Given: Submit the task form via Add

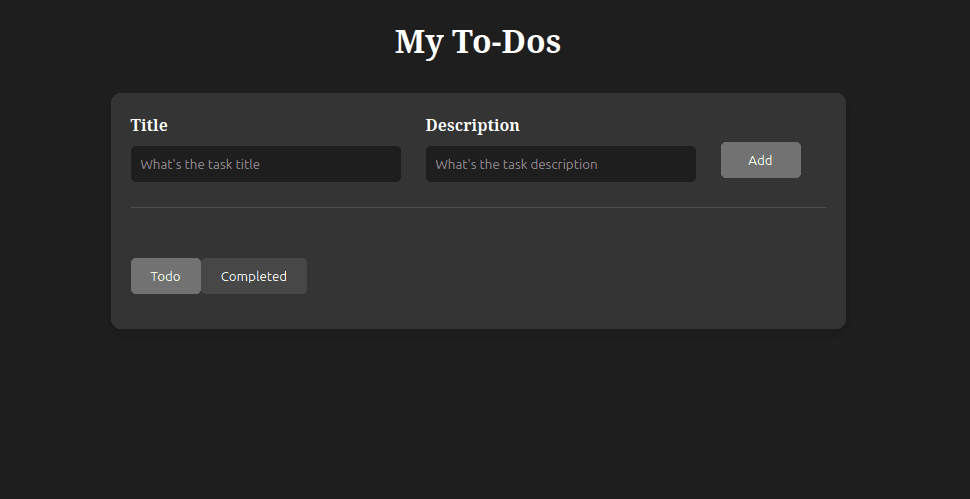Looking at the screenshot, I should pos(760,160).
